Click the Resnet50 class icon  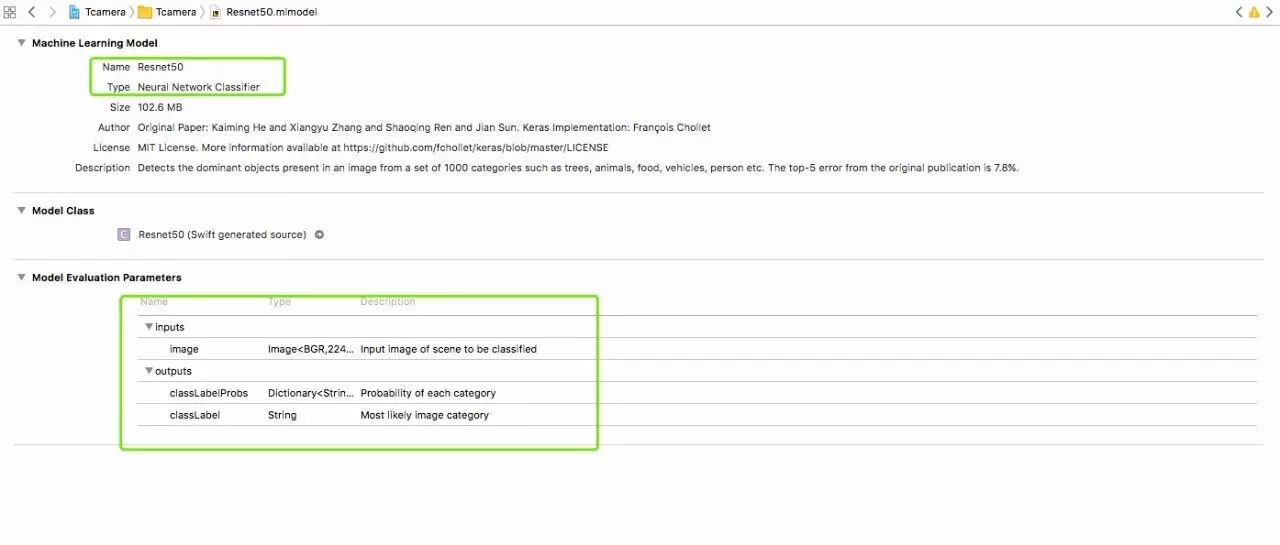point(123,235)
